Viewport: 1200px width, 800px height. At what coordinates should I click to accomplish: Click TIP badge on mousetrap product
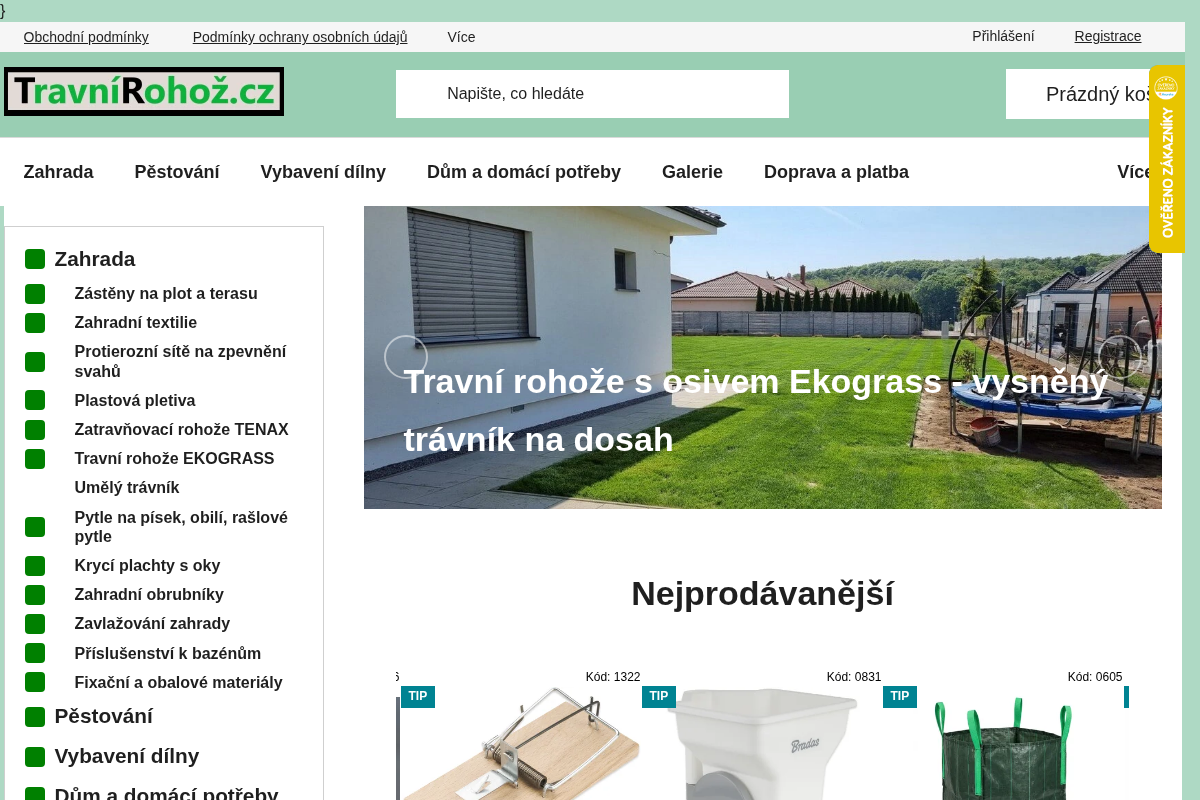[418, 696]
